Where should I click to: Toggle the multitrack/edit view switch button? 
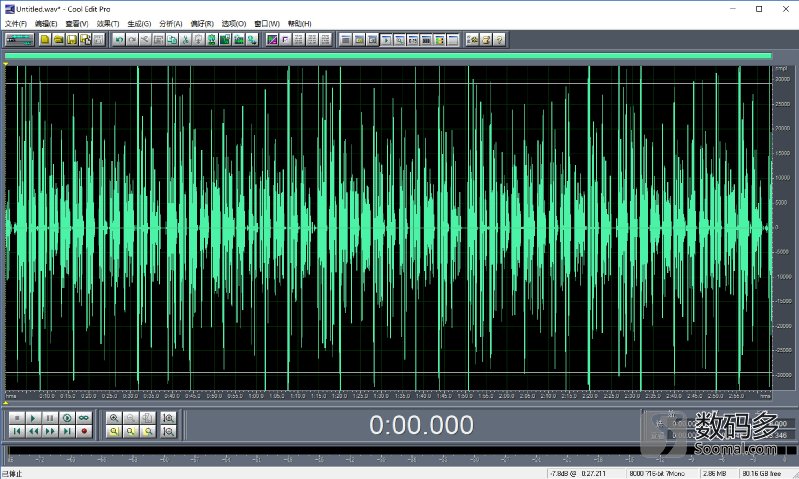click(x=19, y=40)
